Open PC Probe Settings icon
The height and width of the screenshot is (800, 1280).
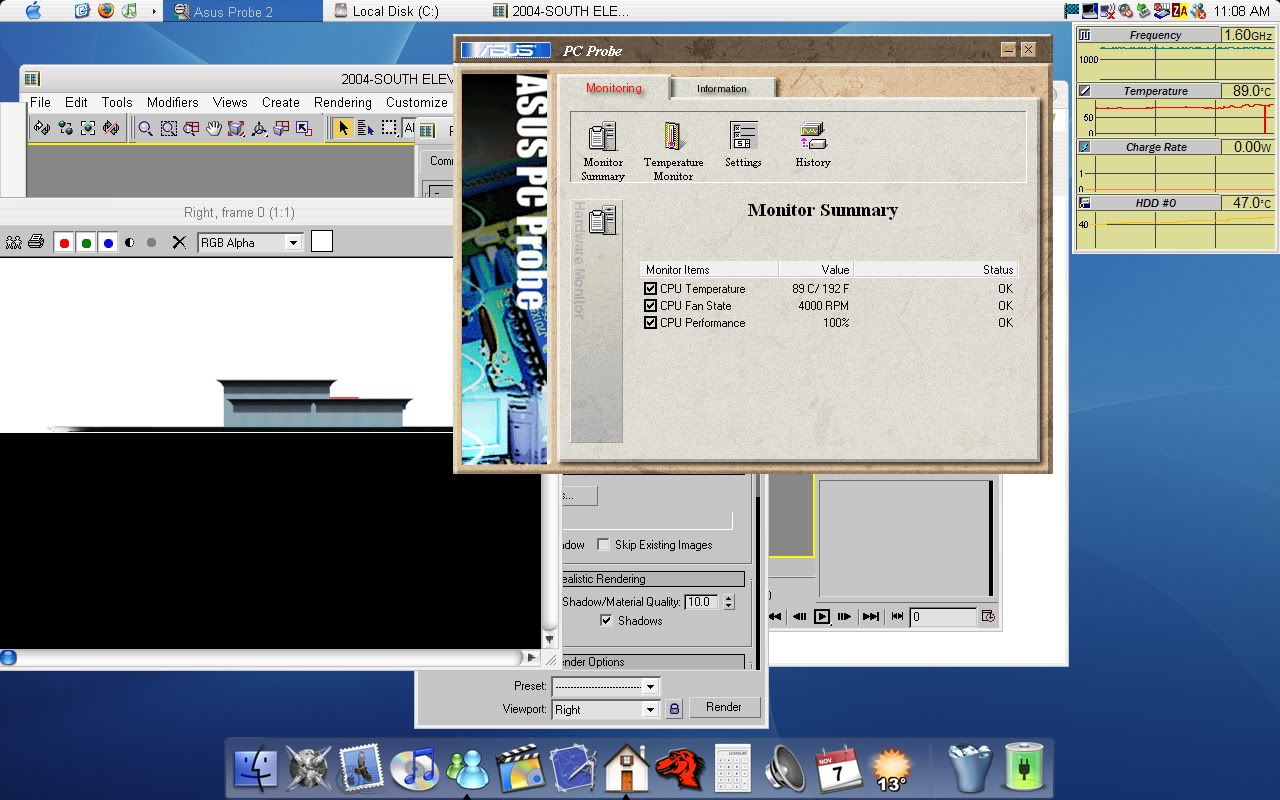click(x=743, y=145)
